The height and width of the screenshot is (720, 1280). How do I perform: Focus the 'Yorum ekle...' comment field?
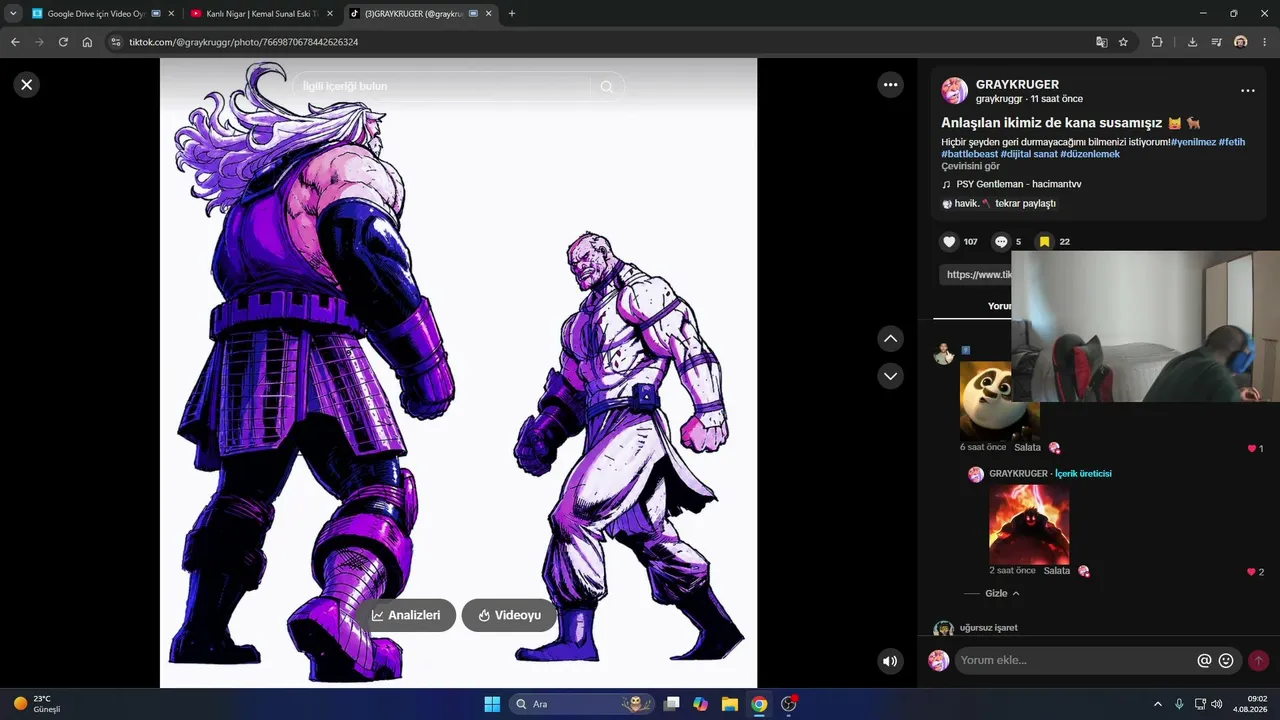coord(1075,661)
